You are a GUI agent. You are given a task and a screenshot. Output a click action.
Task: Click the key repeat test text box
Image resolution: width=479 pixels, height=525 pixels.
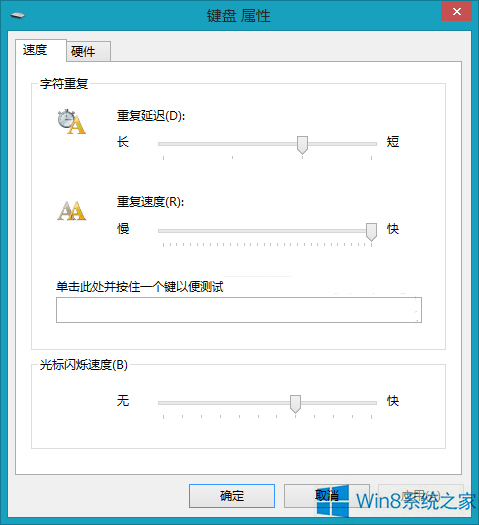point(239,310)
